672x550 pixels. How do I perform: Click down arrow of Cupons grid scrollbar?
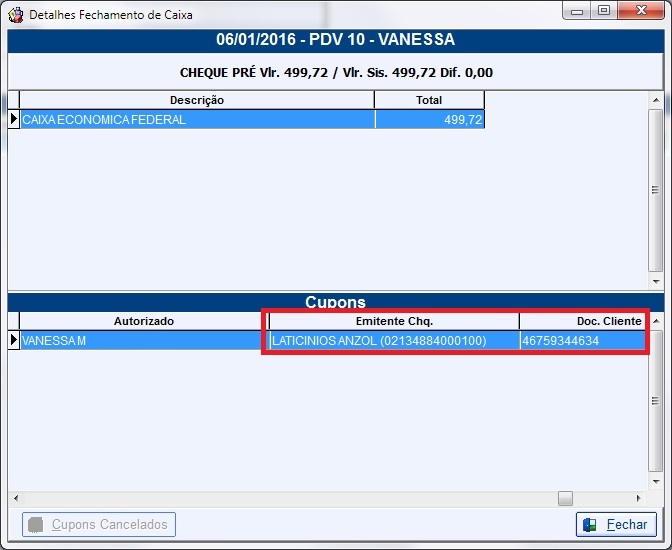click(x=656, y=481)
